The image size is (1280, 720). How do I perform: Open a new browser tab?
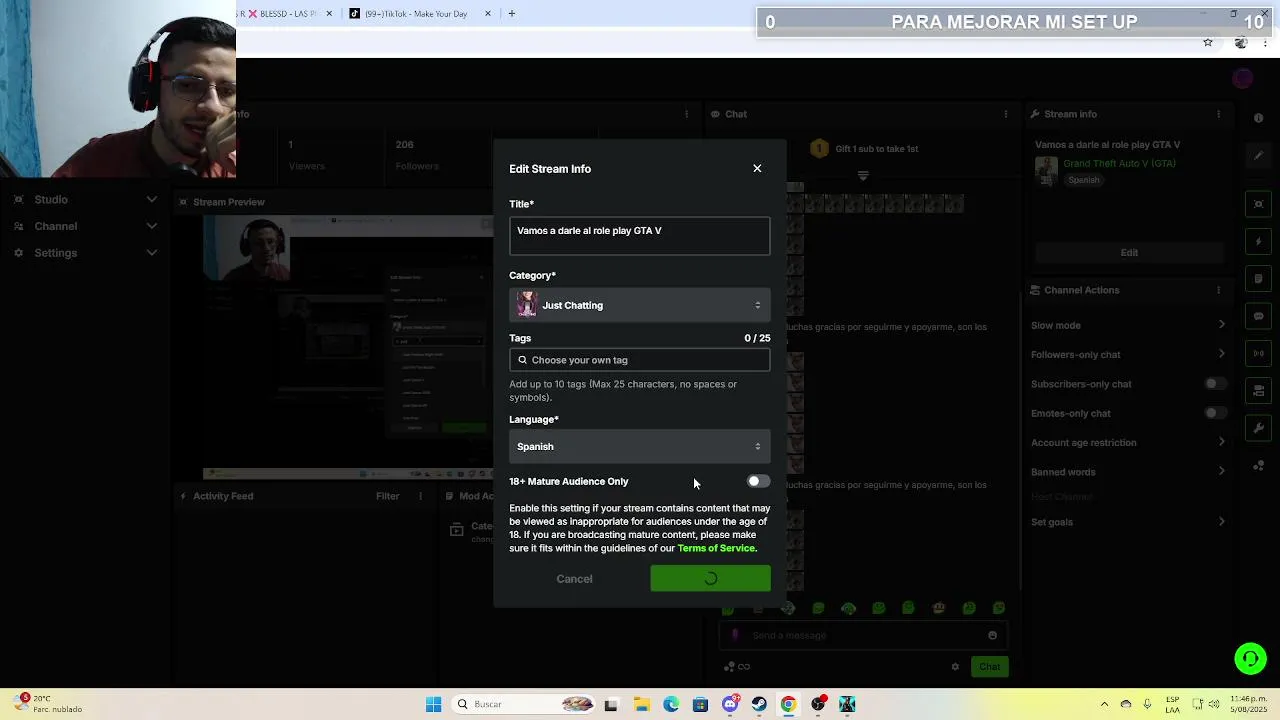point(512,14)
